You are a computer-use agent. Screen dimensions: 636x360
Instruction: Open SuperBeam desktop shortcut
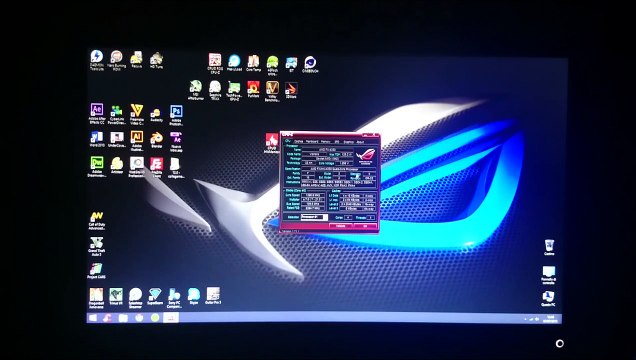coord(155,296)
